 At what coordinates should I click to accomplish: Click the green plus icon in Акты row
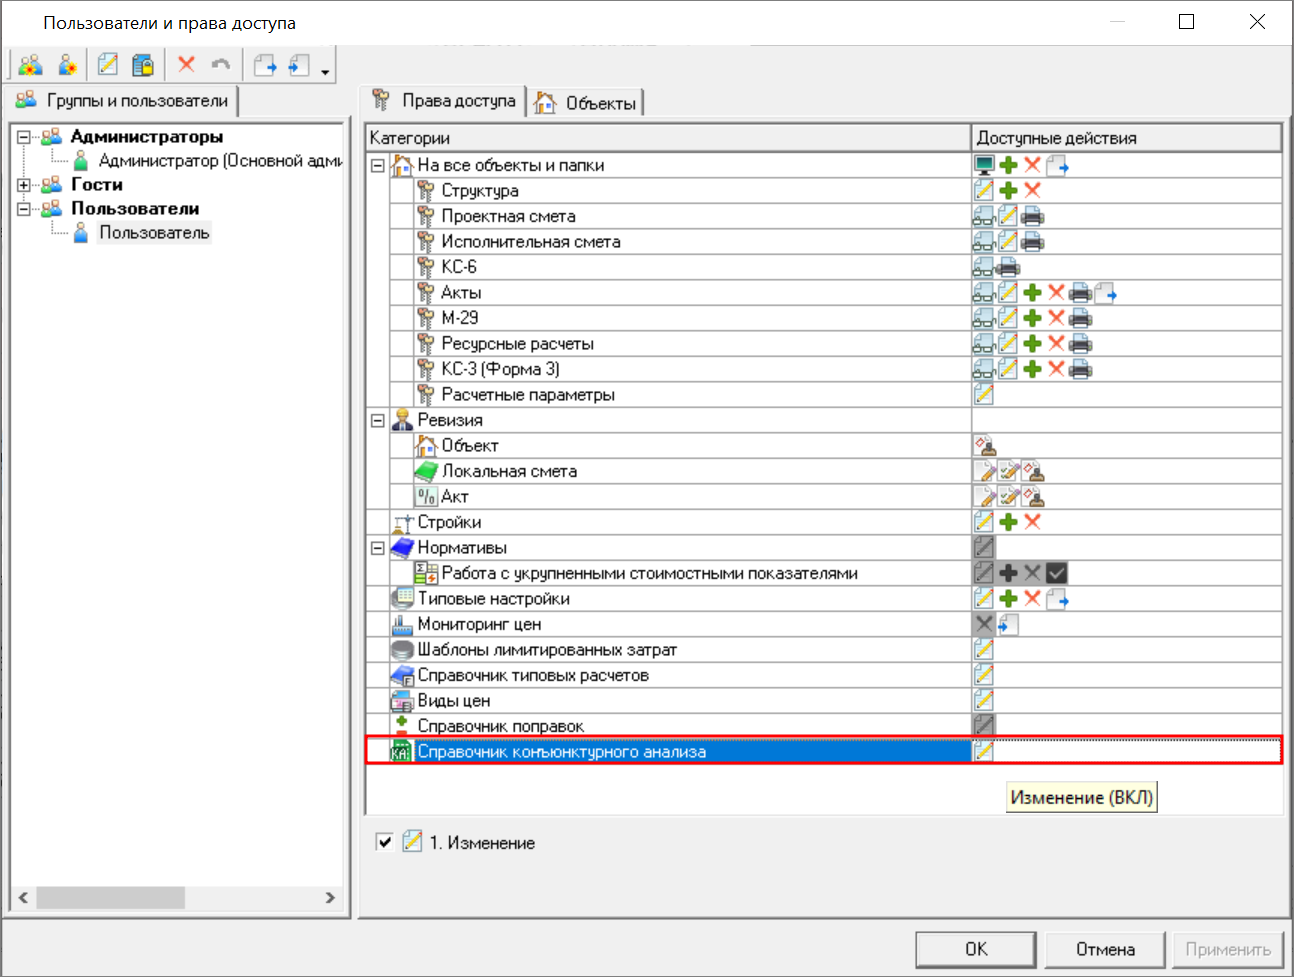tap(1032, 293)
